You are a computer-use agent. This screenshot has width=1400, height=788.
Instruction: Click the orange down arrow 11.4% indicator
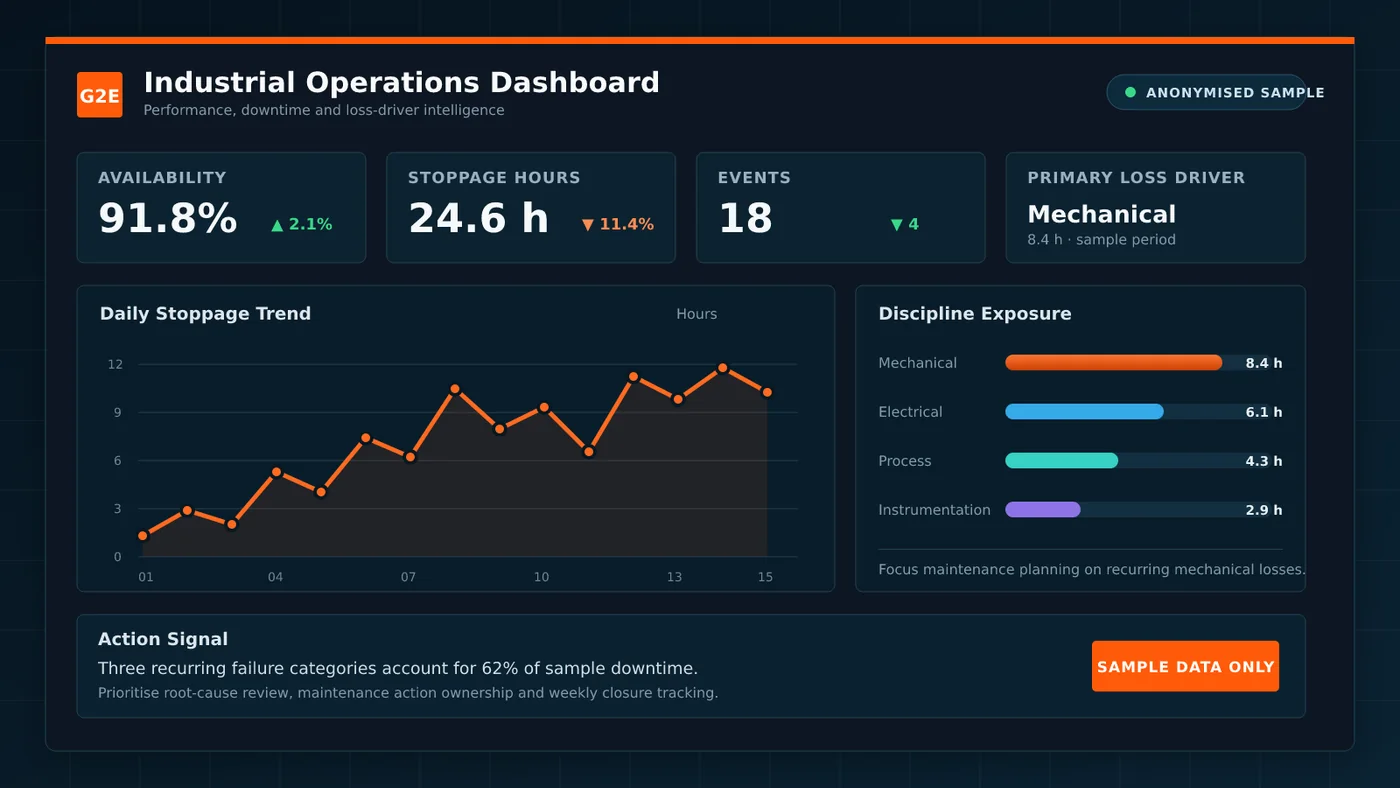[x=618, y=225]
